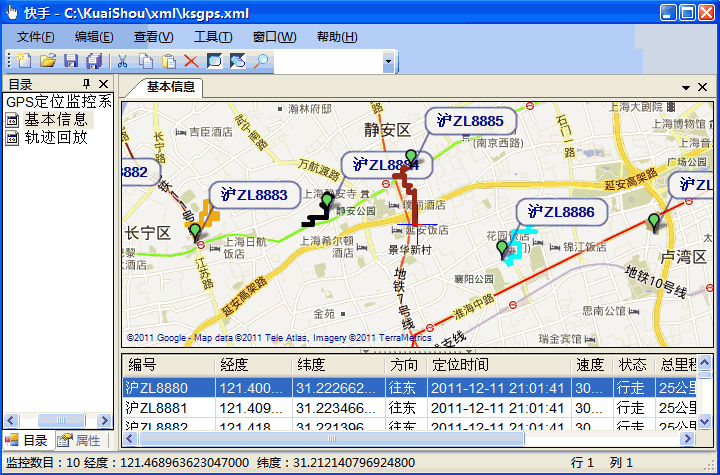Click green marker pin under 沪ZL8883 label
This screenshot has width=720, height=475.
point(196,232)
